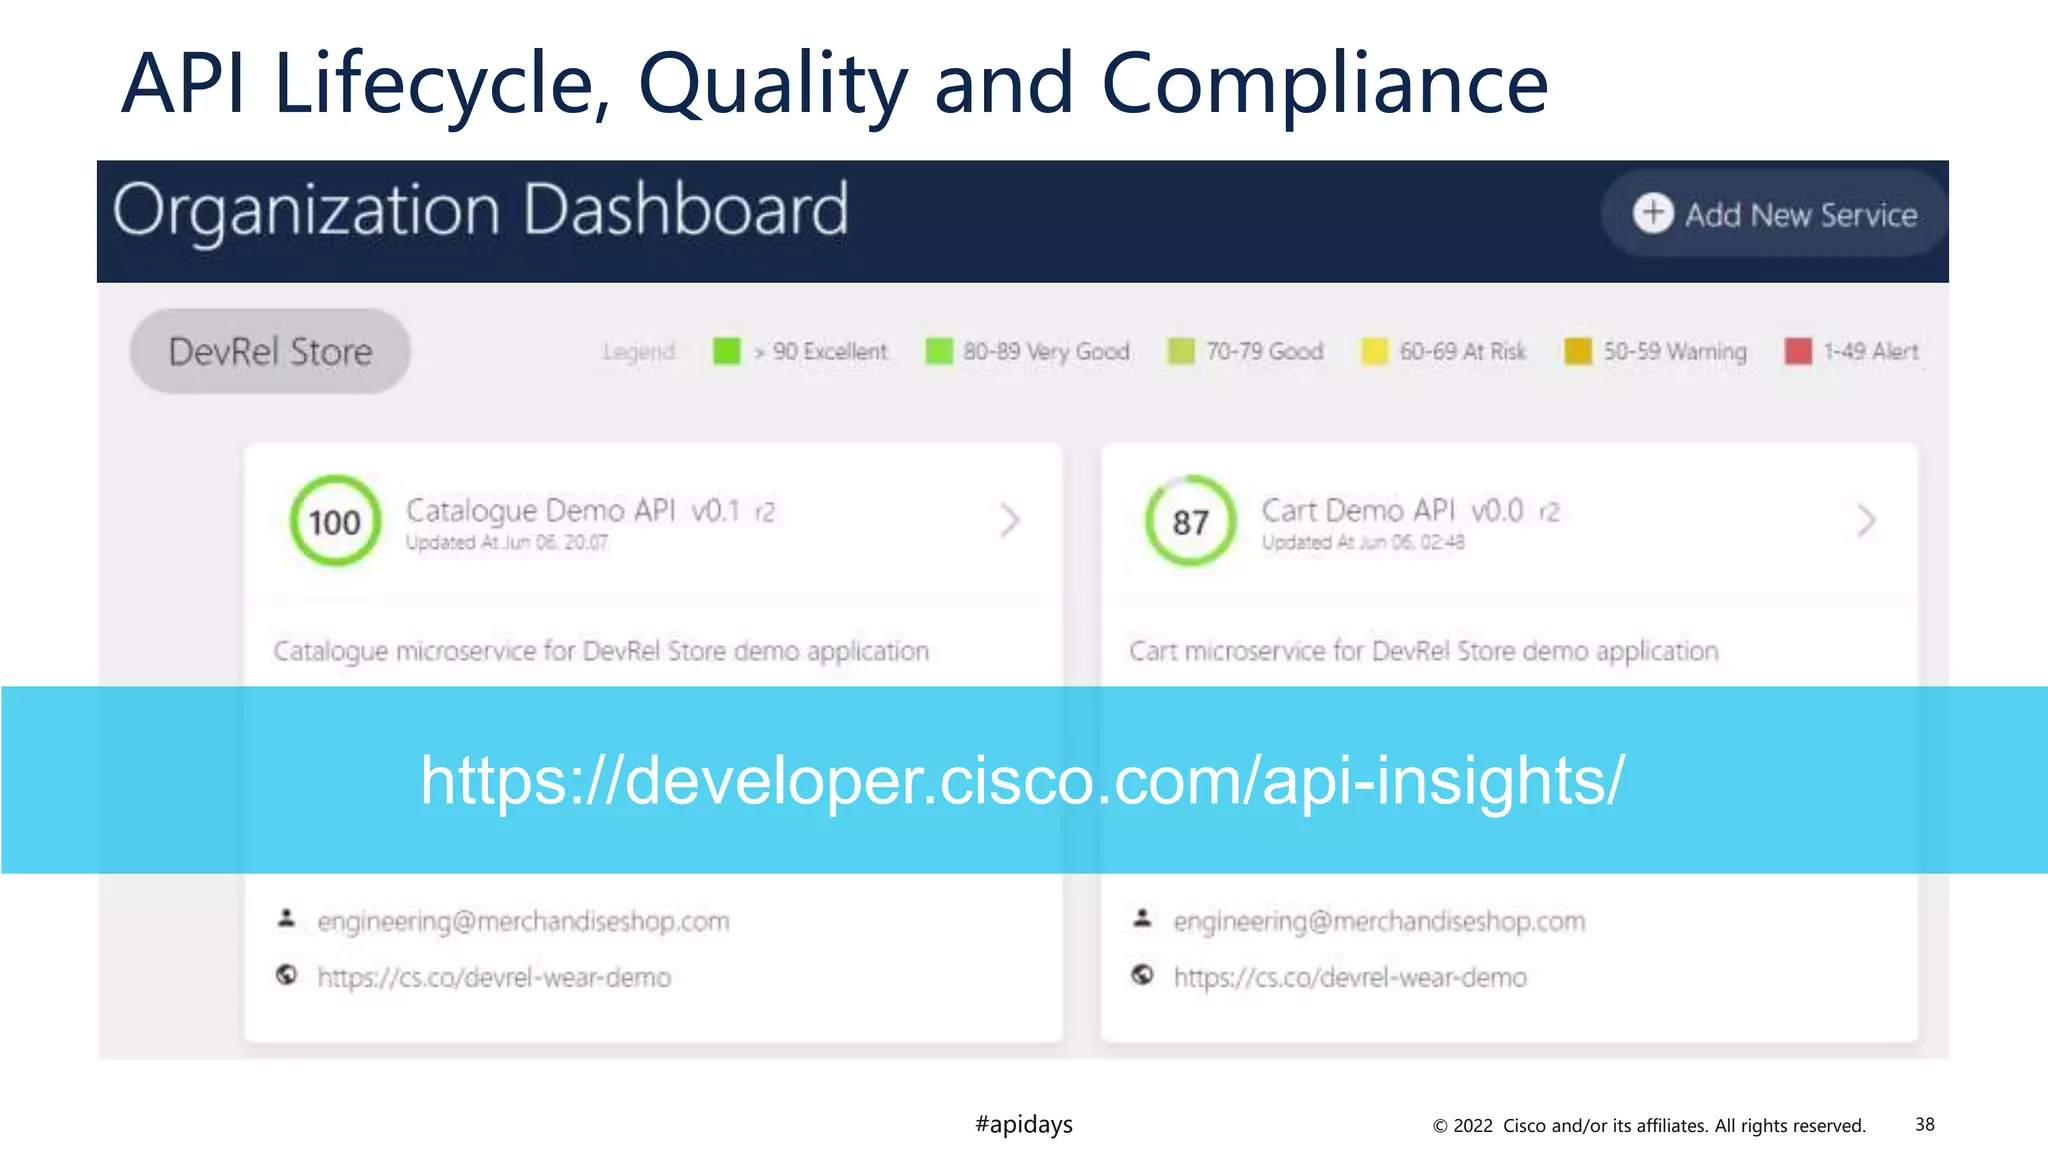This screenshot has height=1152, width=2048.
Task: Click the Add New Service button
Action: [1773, 214]
